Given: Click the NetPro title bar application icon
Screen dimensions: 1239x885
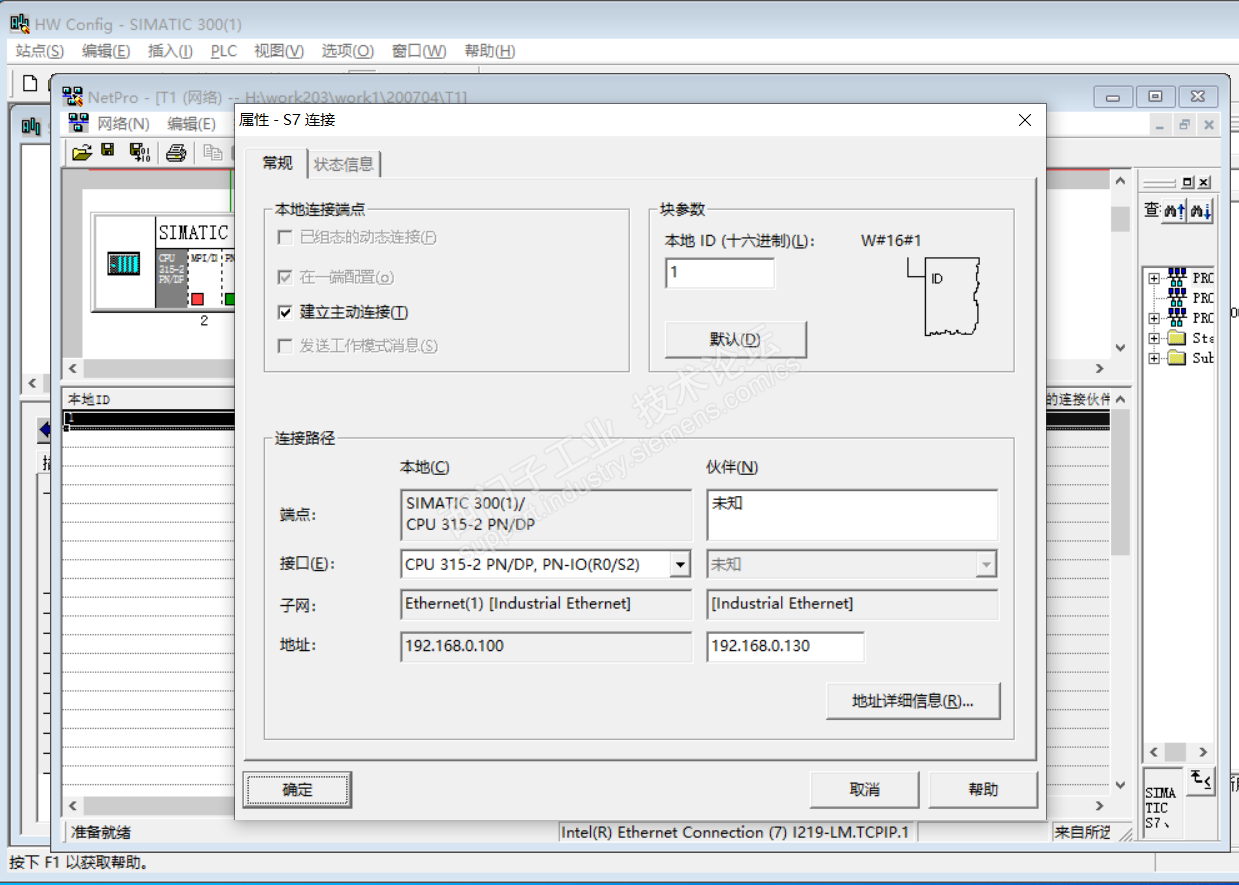Looking at the screenshot, I should [x=73, y=97].
